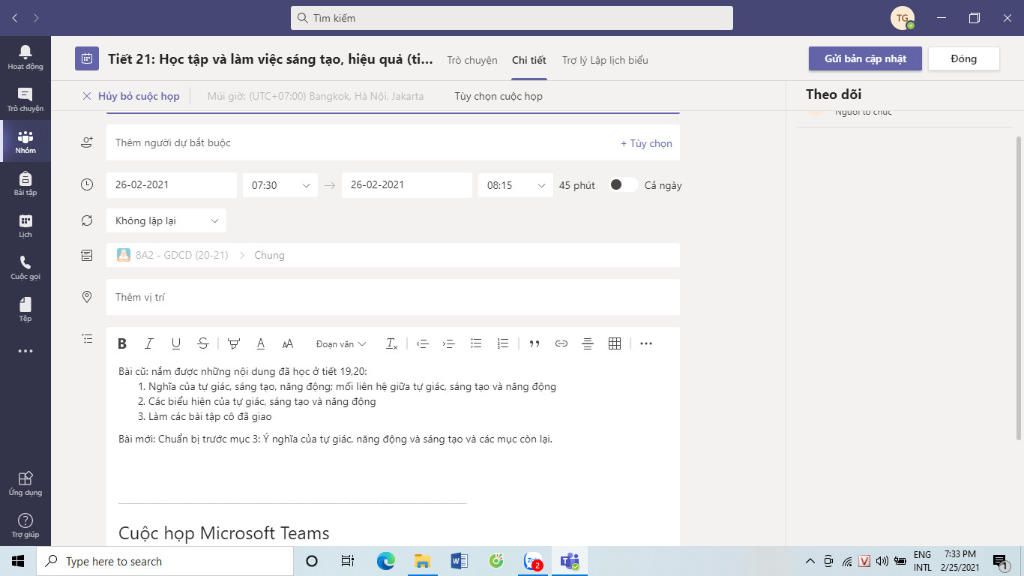Viewport: 1024px width, 576px height.
Task: Insert a hyperlink
Action: point(561,344)
